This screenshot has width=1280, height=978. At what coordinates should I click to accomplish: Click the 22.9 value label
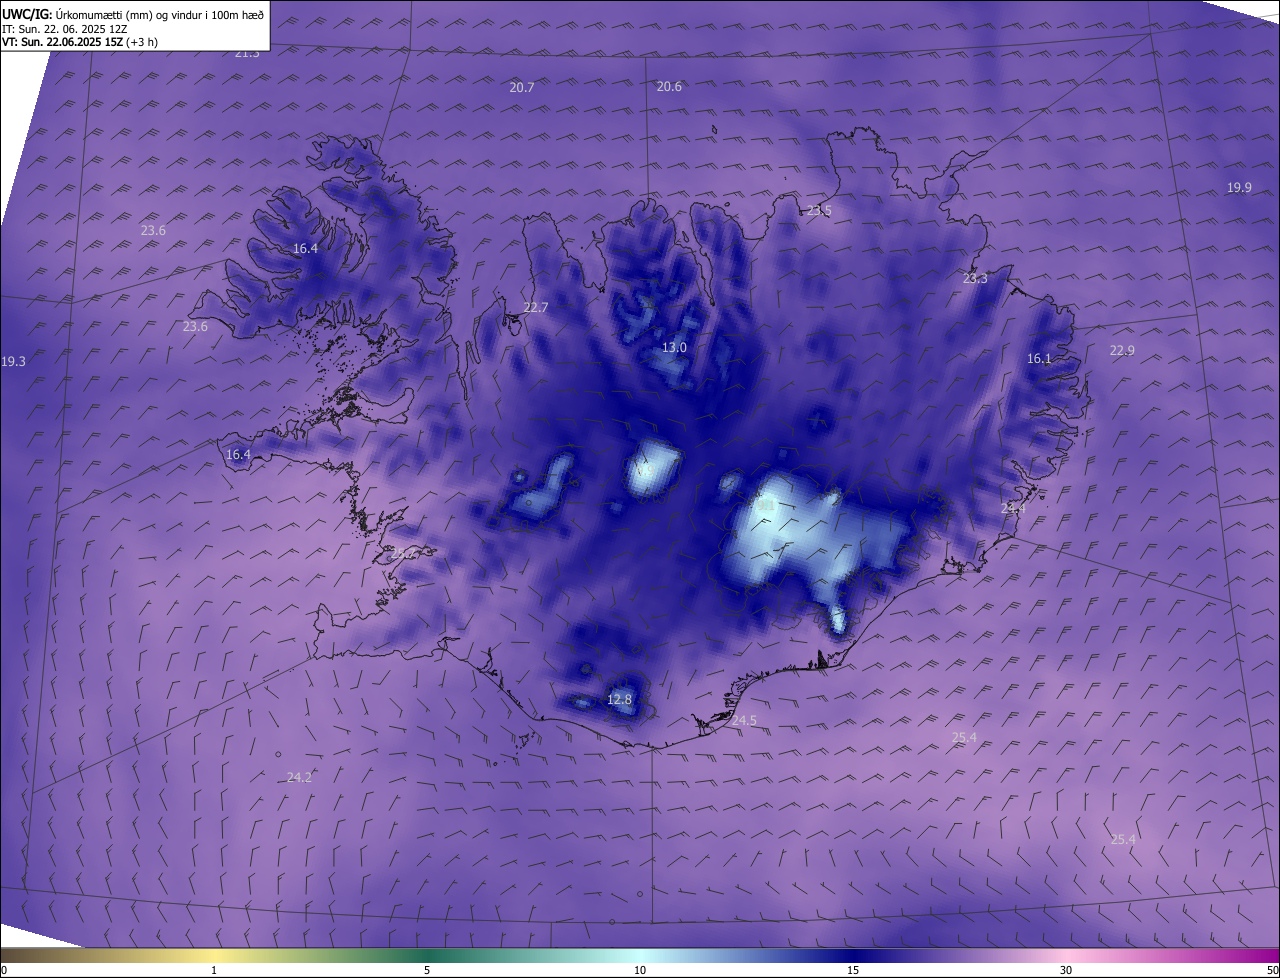coord(1122,351)
